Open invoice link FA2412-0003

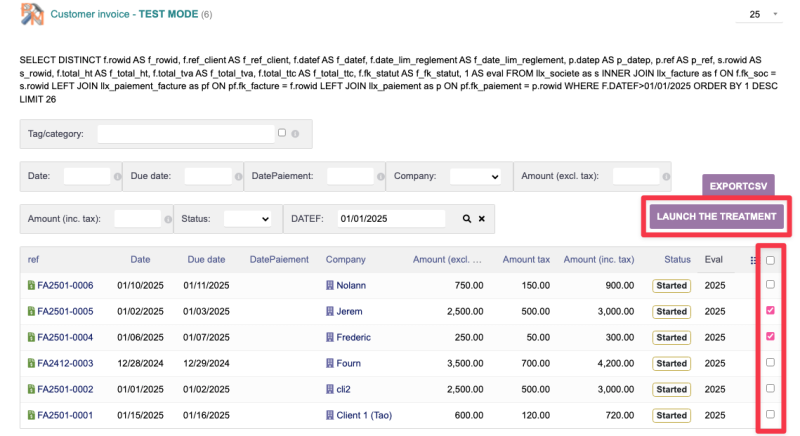[x=65, y=363]
